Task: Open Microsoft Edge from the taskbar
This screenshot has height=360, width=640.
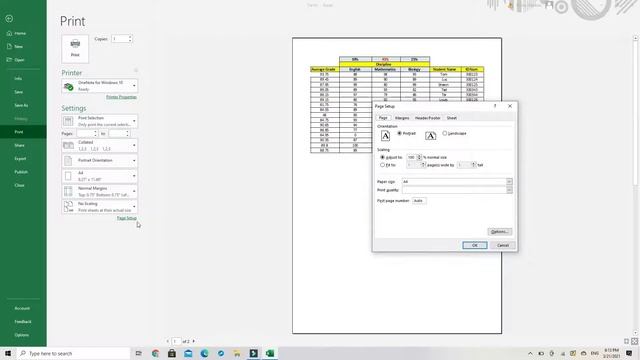Action: 204,353
